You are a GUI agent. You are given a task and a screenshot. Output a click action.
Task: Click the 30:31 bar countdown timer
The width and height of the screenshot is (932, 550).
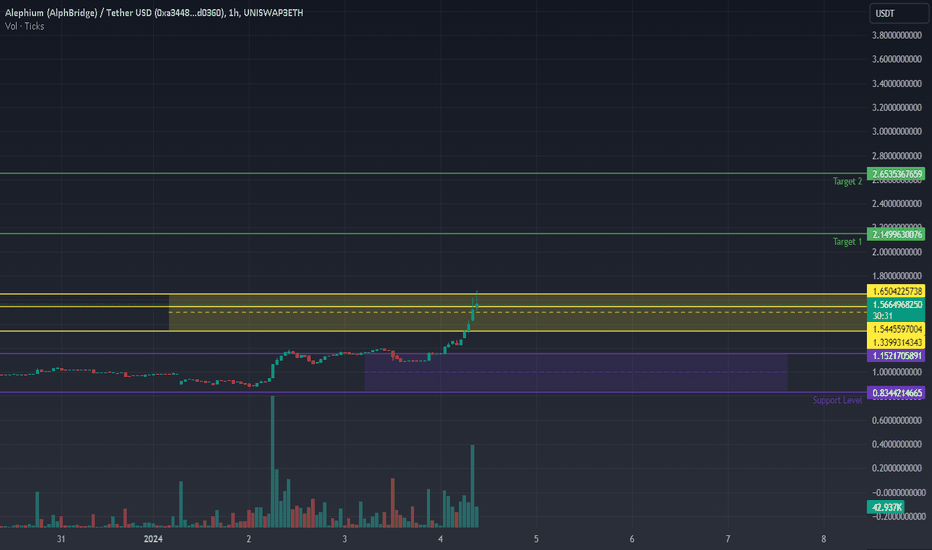tap(883, 316)
